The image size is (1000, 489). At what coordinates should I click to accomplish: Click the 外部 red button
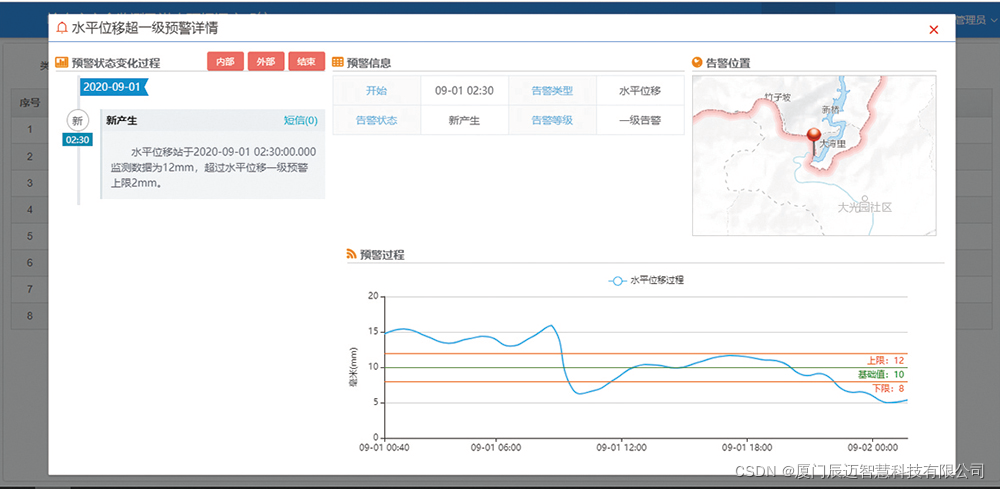pyautogui.click(x=266, y=62)
